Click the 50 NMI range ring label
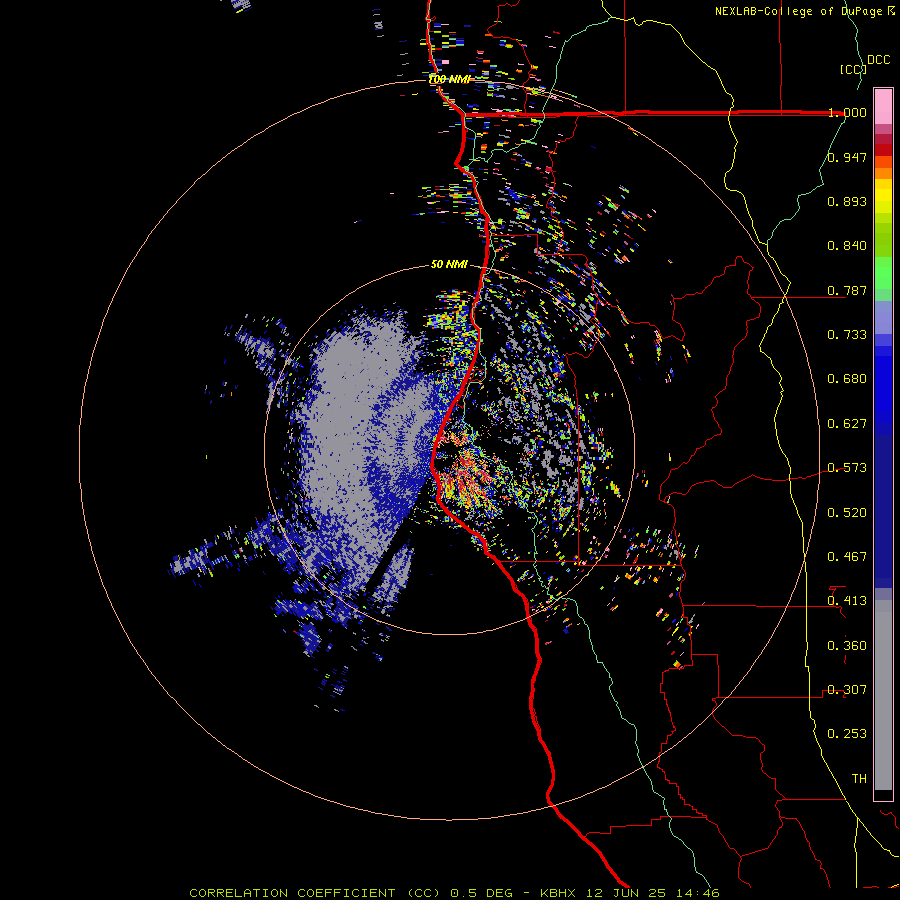 [449, 265]
